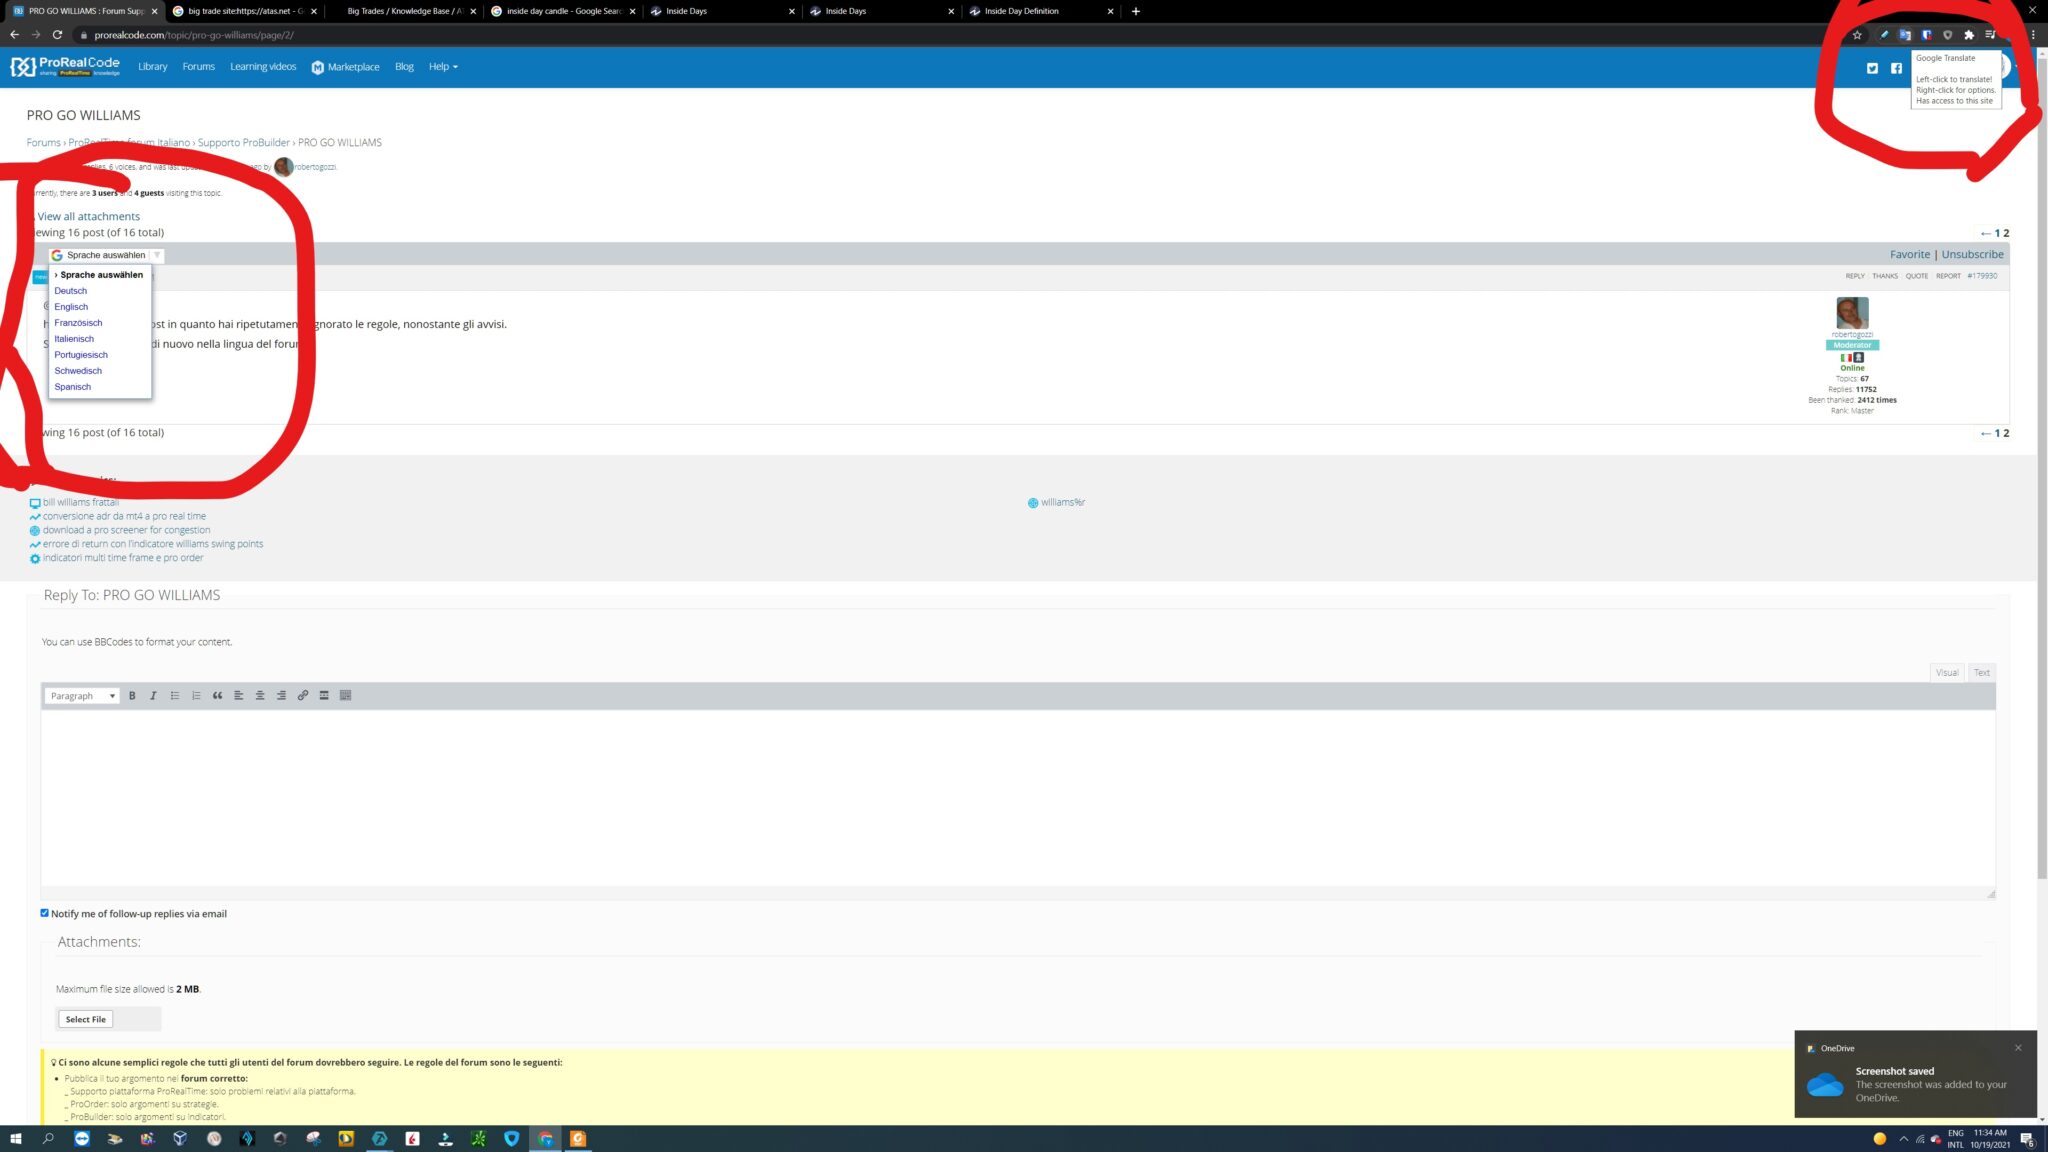Align text center in the editor
This screenshot has width=2048, height=1152.
260,696
